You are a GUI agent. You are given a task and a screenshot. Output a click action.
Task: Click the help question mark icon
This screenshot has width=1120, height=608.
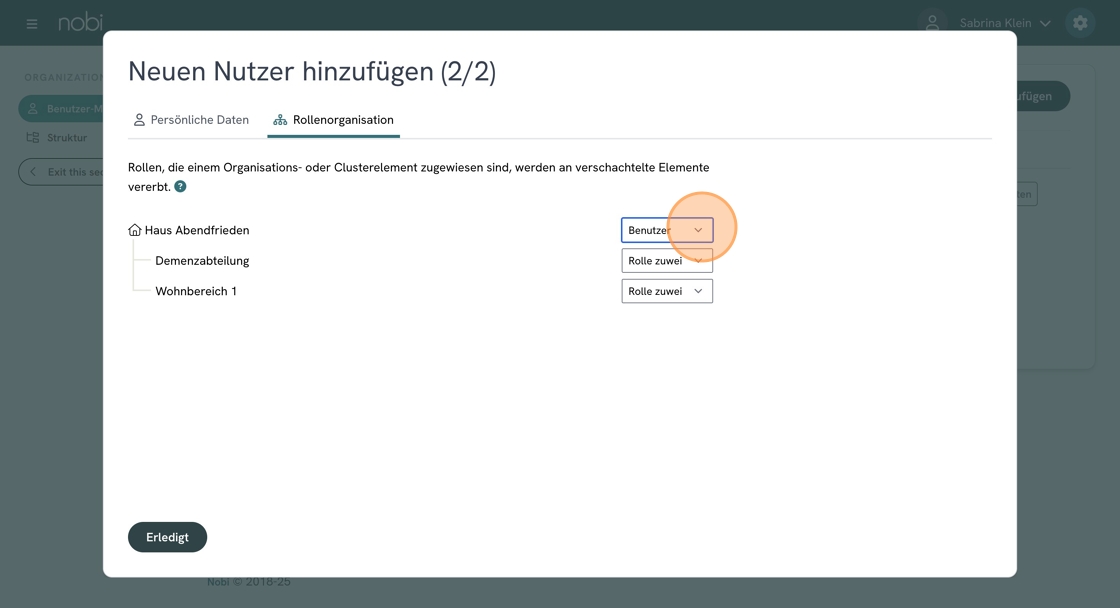[x=180, y=187]
